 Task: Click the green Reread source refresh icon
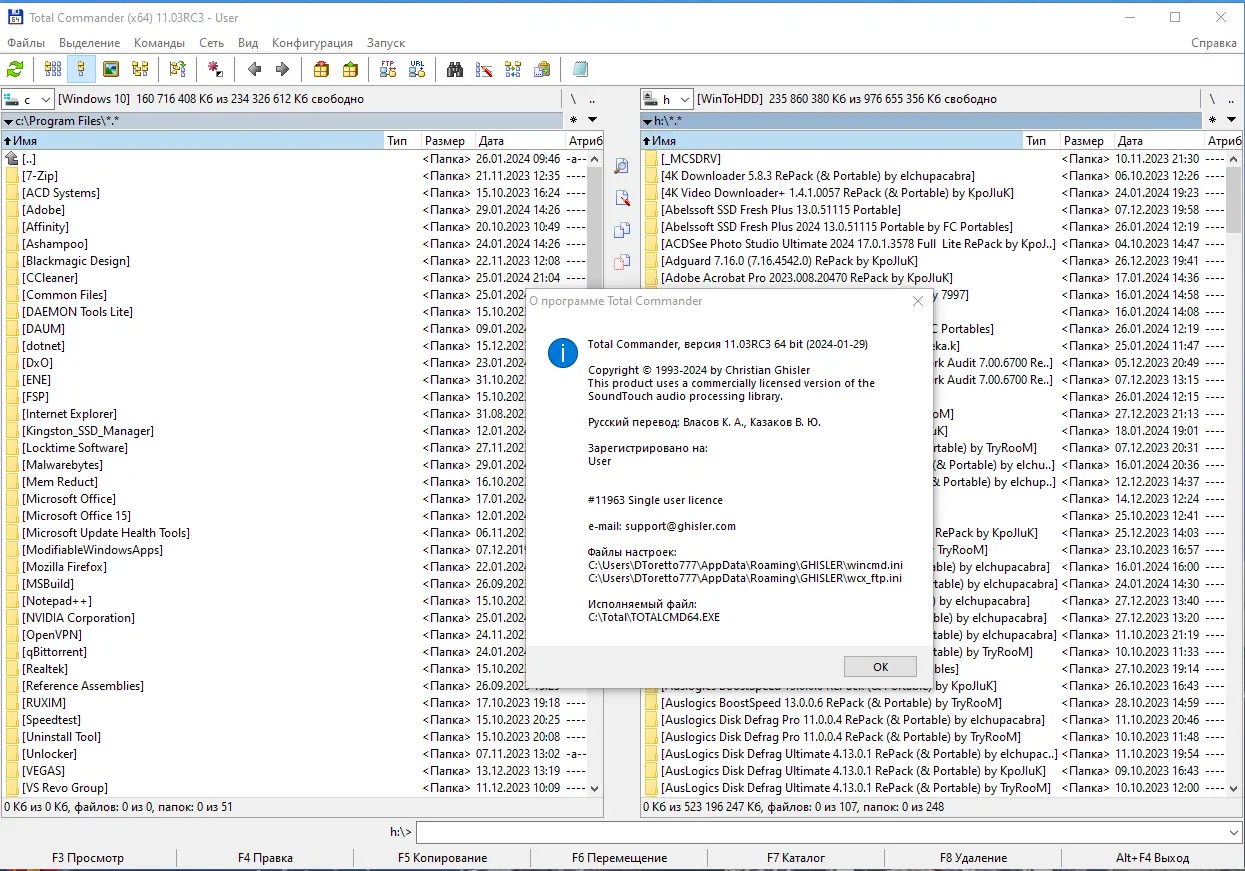15,69
